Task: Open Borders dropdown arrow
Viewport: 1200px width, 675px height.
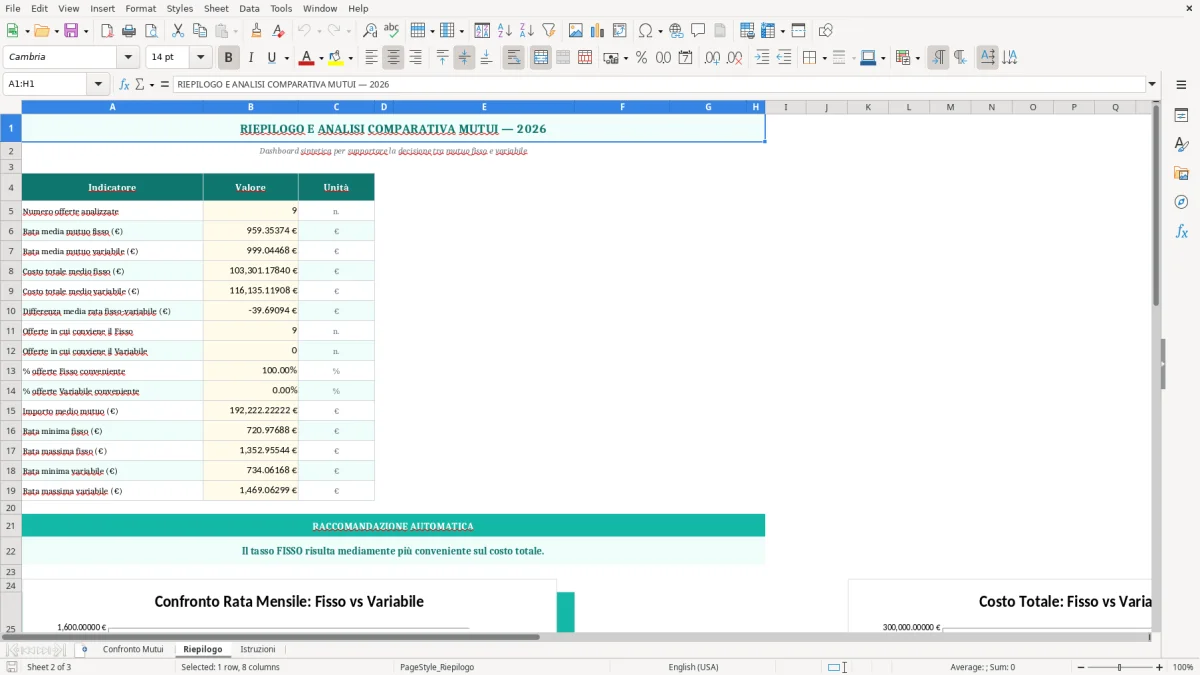Action: 823,58
